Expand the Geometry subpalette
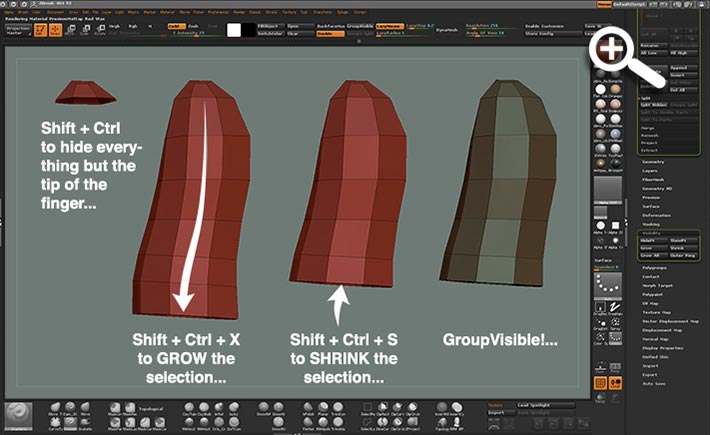The height and width of the screenshot is (435, 710). 654,162
